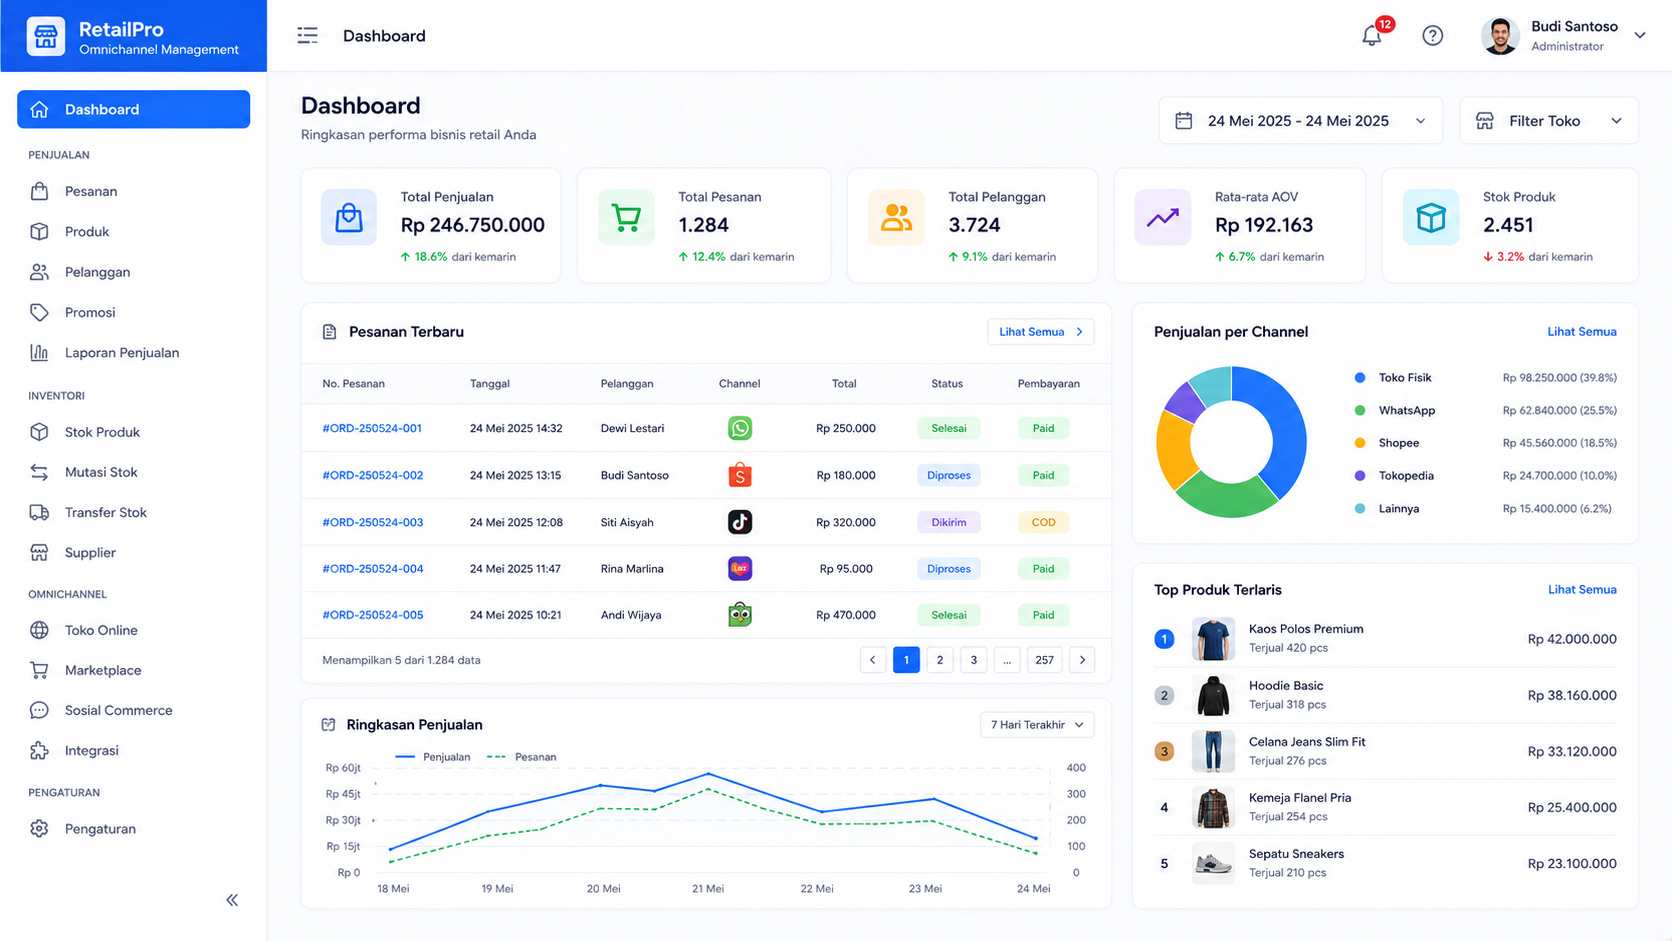Viewport: 1672px width, 941px height.
Task: Click the Lainnya light blue legend dot
Action: [1360, 509]
